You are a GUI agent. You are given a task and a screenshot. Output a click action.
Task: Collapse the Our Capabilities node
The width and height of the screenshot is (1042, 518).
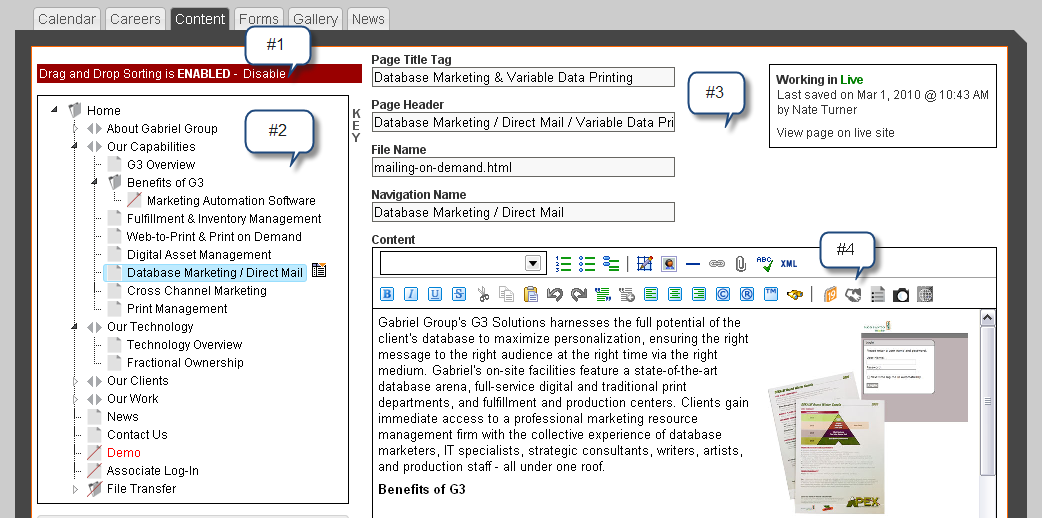click(75, 146)
